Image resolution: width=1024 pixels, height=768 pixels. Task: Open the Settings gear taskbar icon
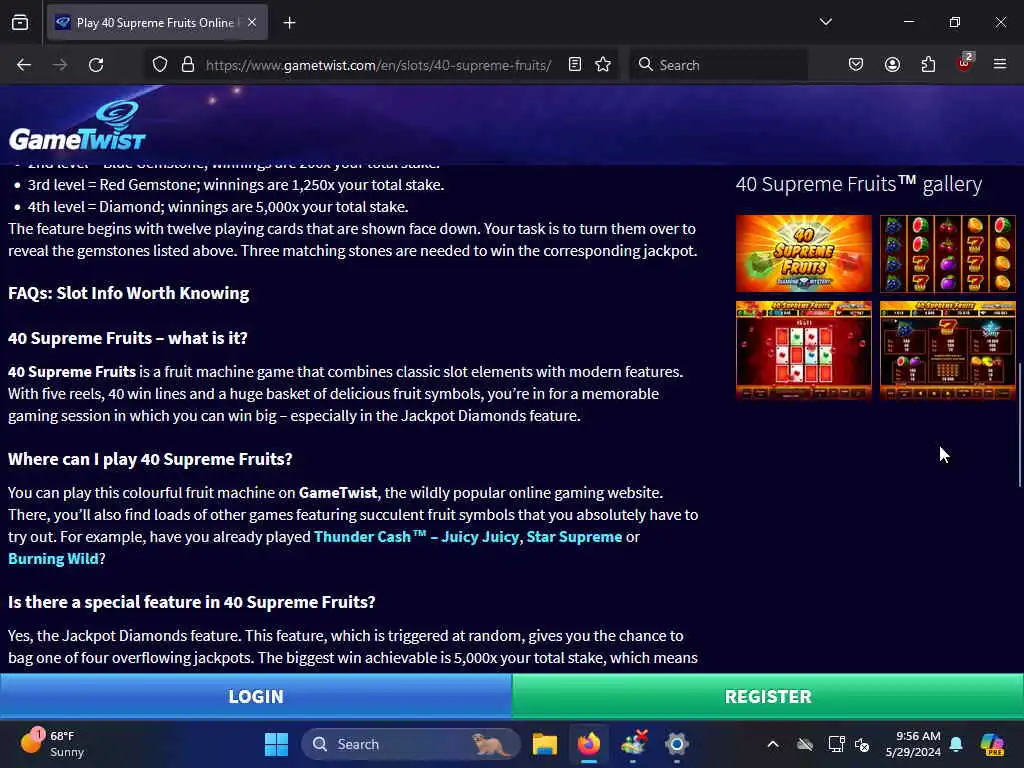tap(677, 744)
